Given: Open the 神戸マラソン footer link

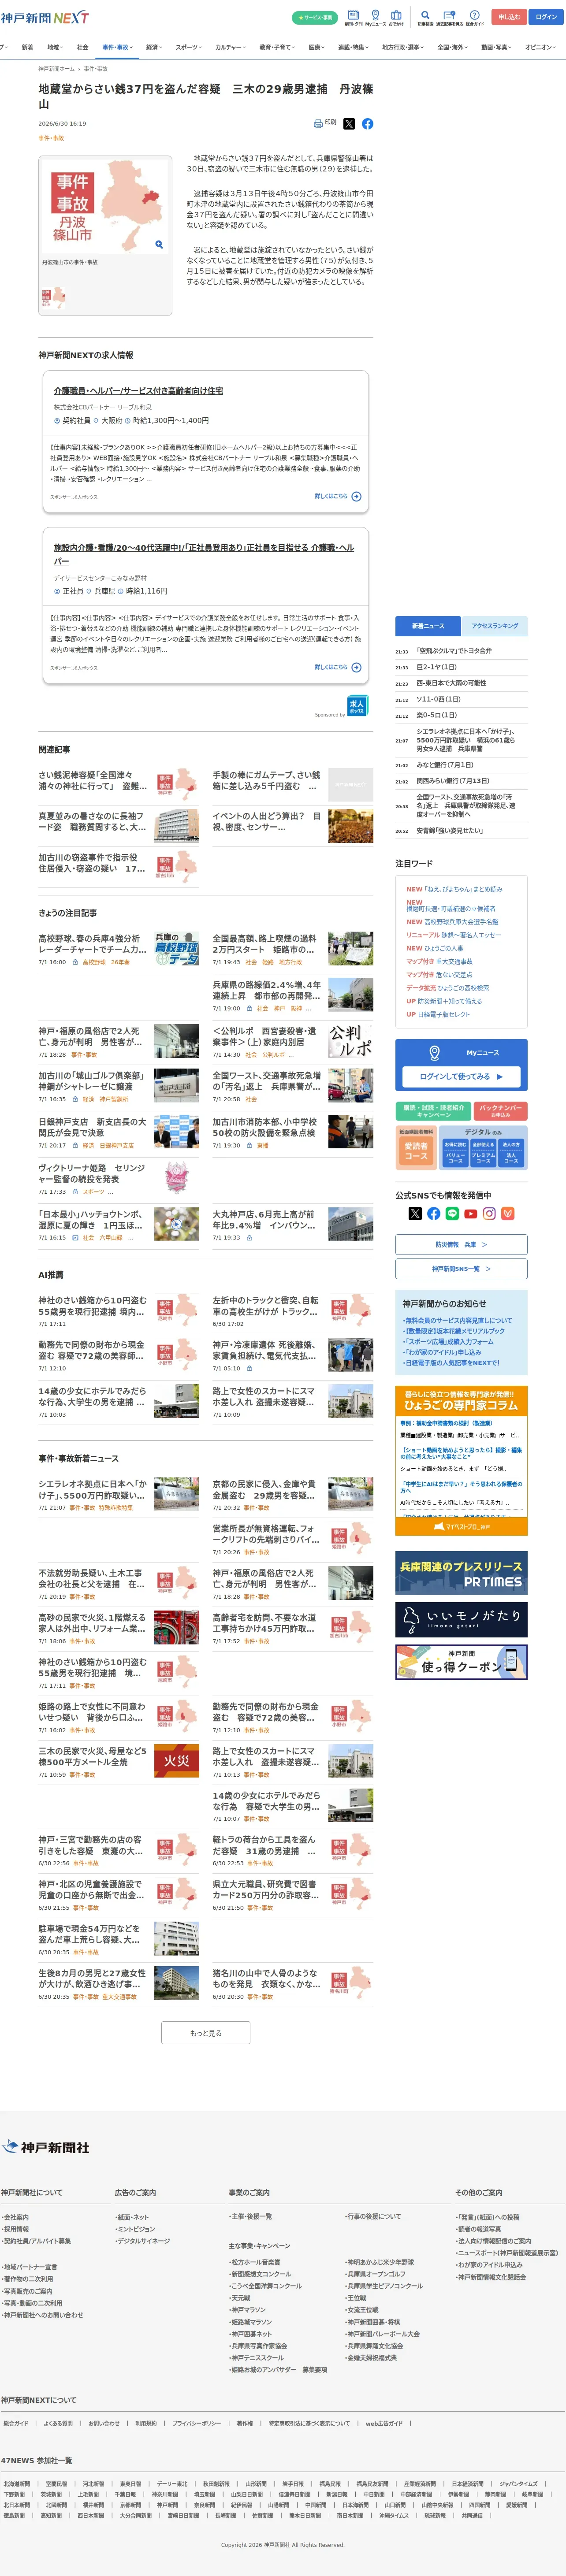Looking at the screenshot, I should (248, 2309).
